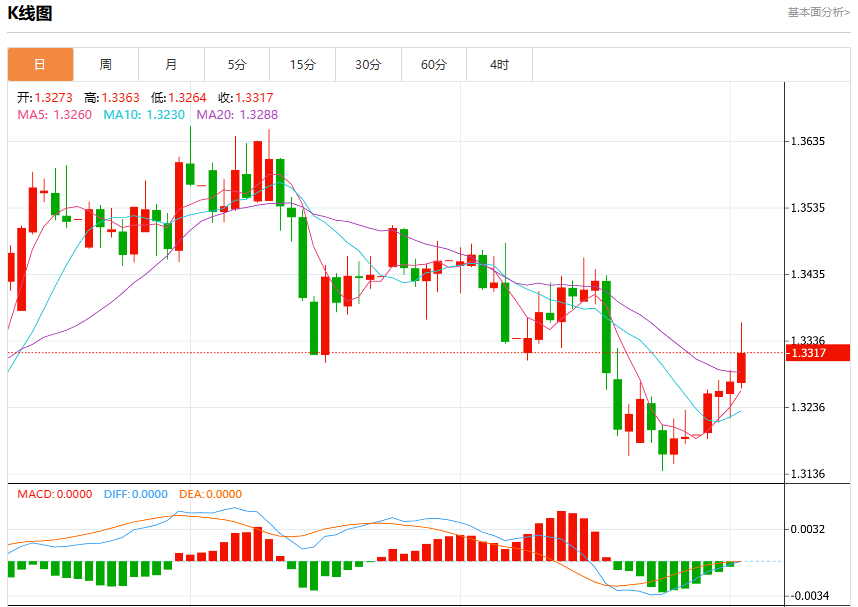858x607 pixels.
Task: Click the red 1.3317 current price tag
Action: click(818, 352)
